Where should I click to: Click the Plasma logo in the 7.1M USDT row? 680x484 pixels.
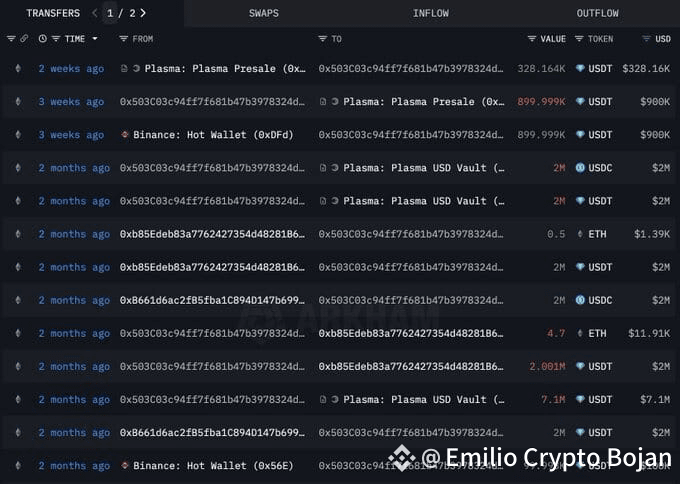[x=335, y=399]
